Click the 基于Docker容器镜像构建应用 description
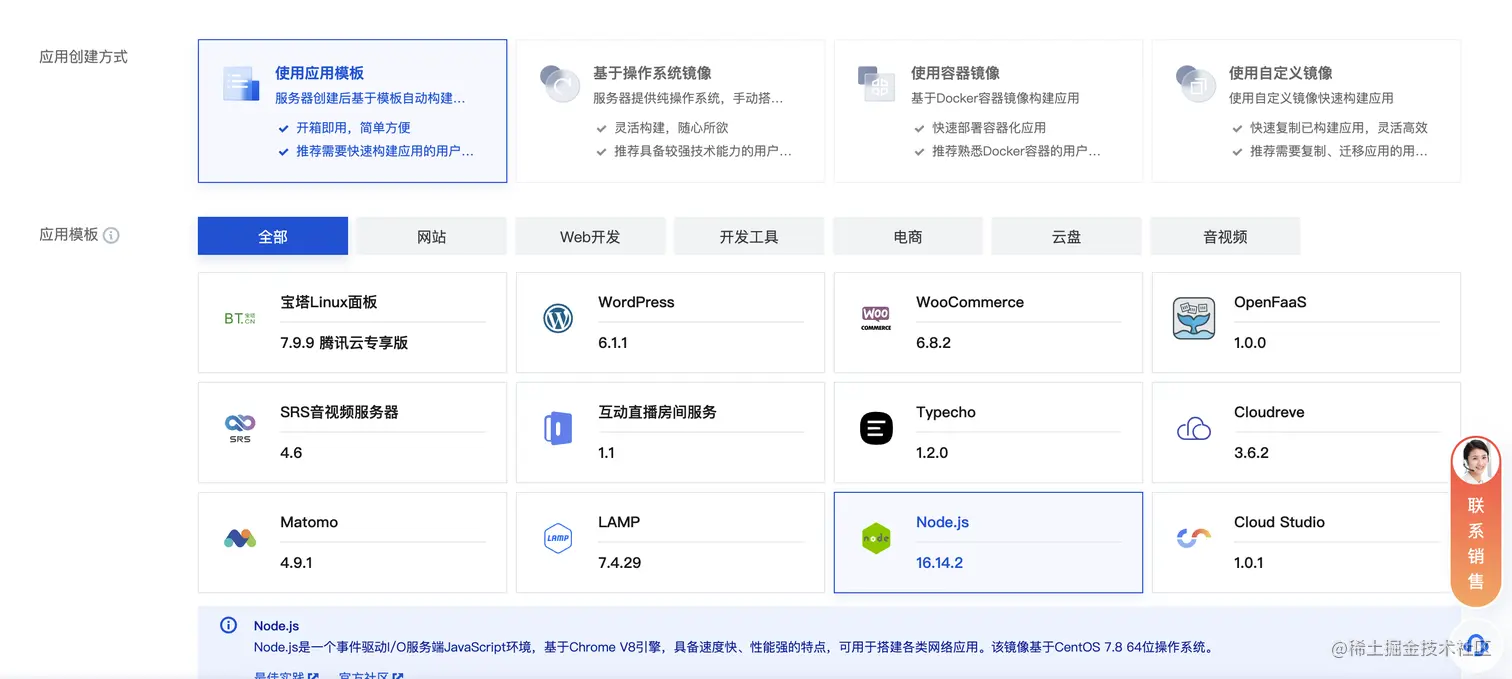This screenshot has height=679, width=1512. [995, 98]
